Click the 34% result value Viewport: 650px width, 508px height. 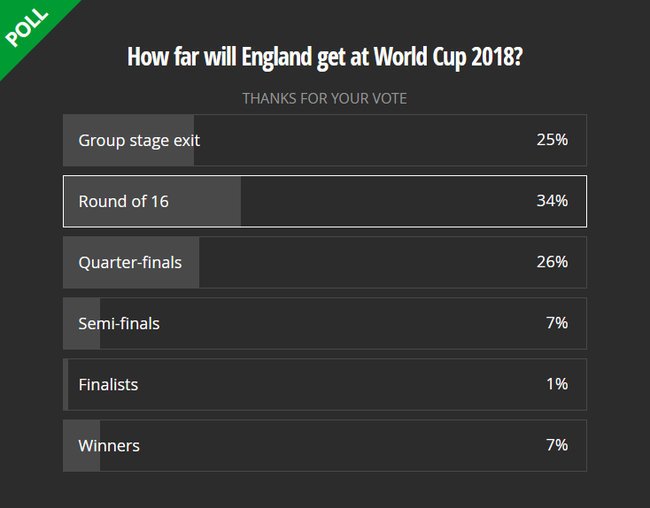point(552,201)
